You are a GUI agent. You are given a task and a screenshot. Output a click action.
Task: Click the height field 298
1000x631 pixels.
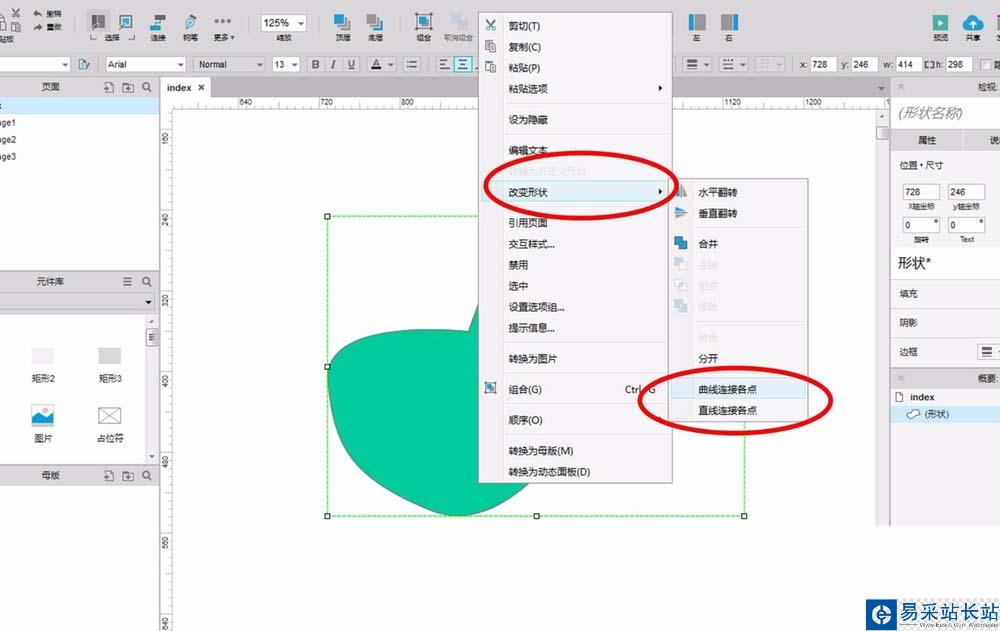959,64
